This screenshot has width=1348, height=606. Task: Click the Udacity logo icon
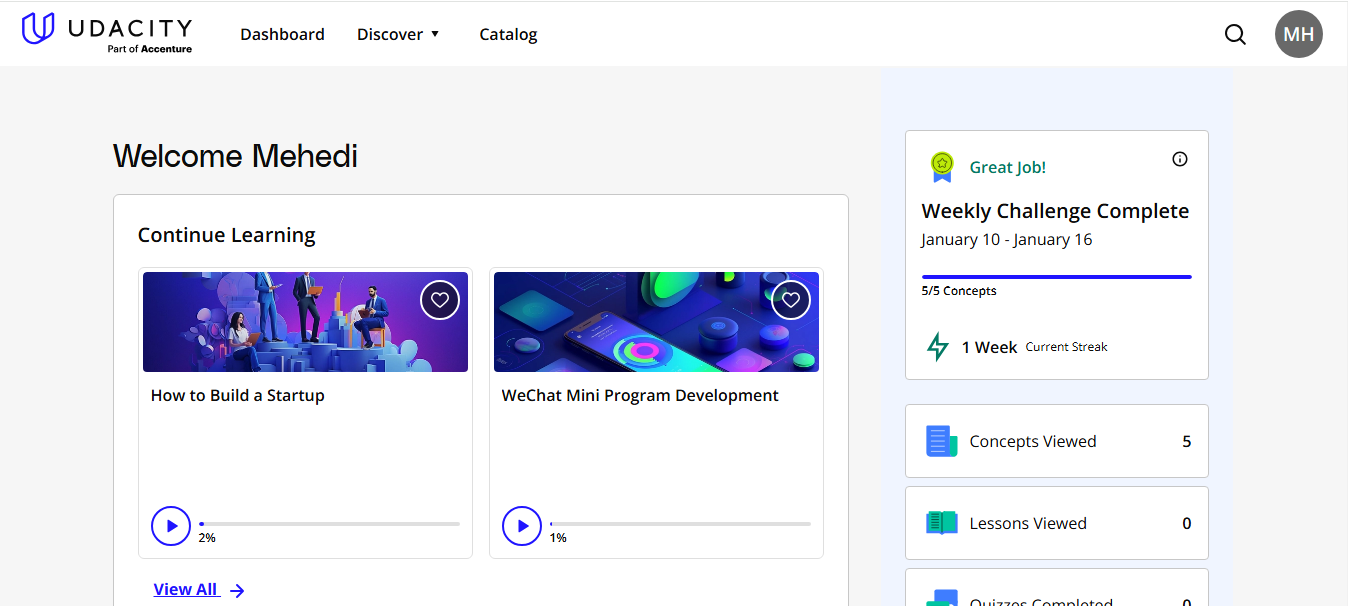pyautogui.click(x=38, y=28)
